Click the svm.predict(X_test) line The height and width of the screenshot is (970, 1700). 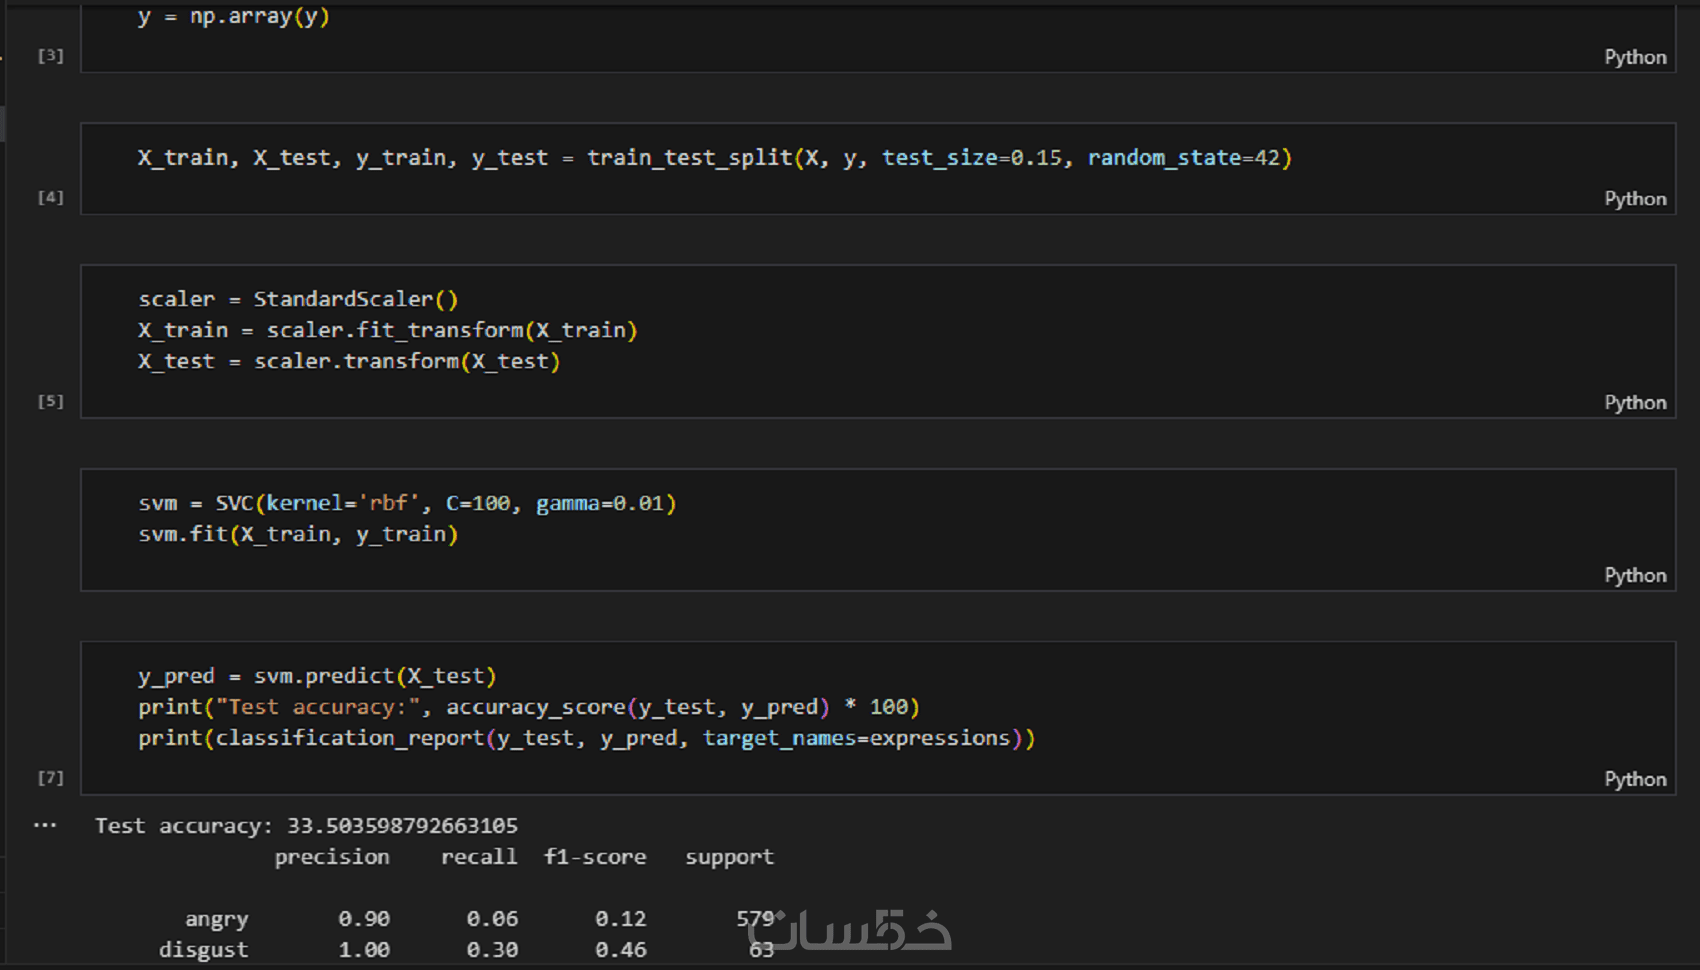pos(317,677)
